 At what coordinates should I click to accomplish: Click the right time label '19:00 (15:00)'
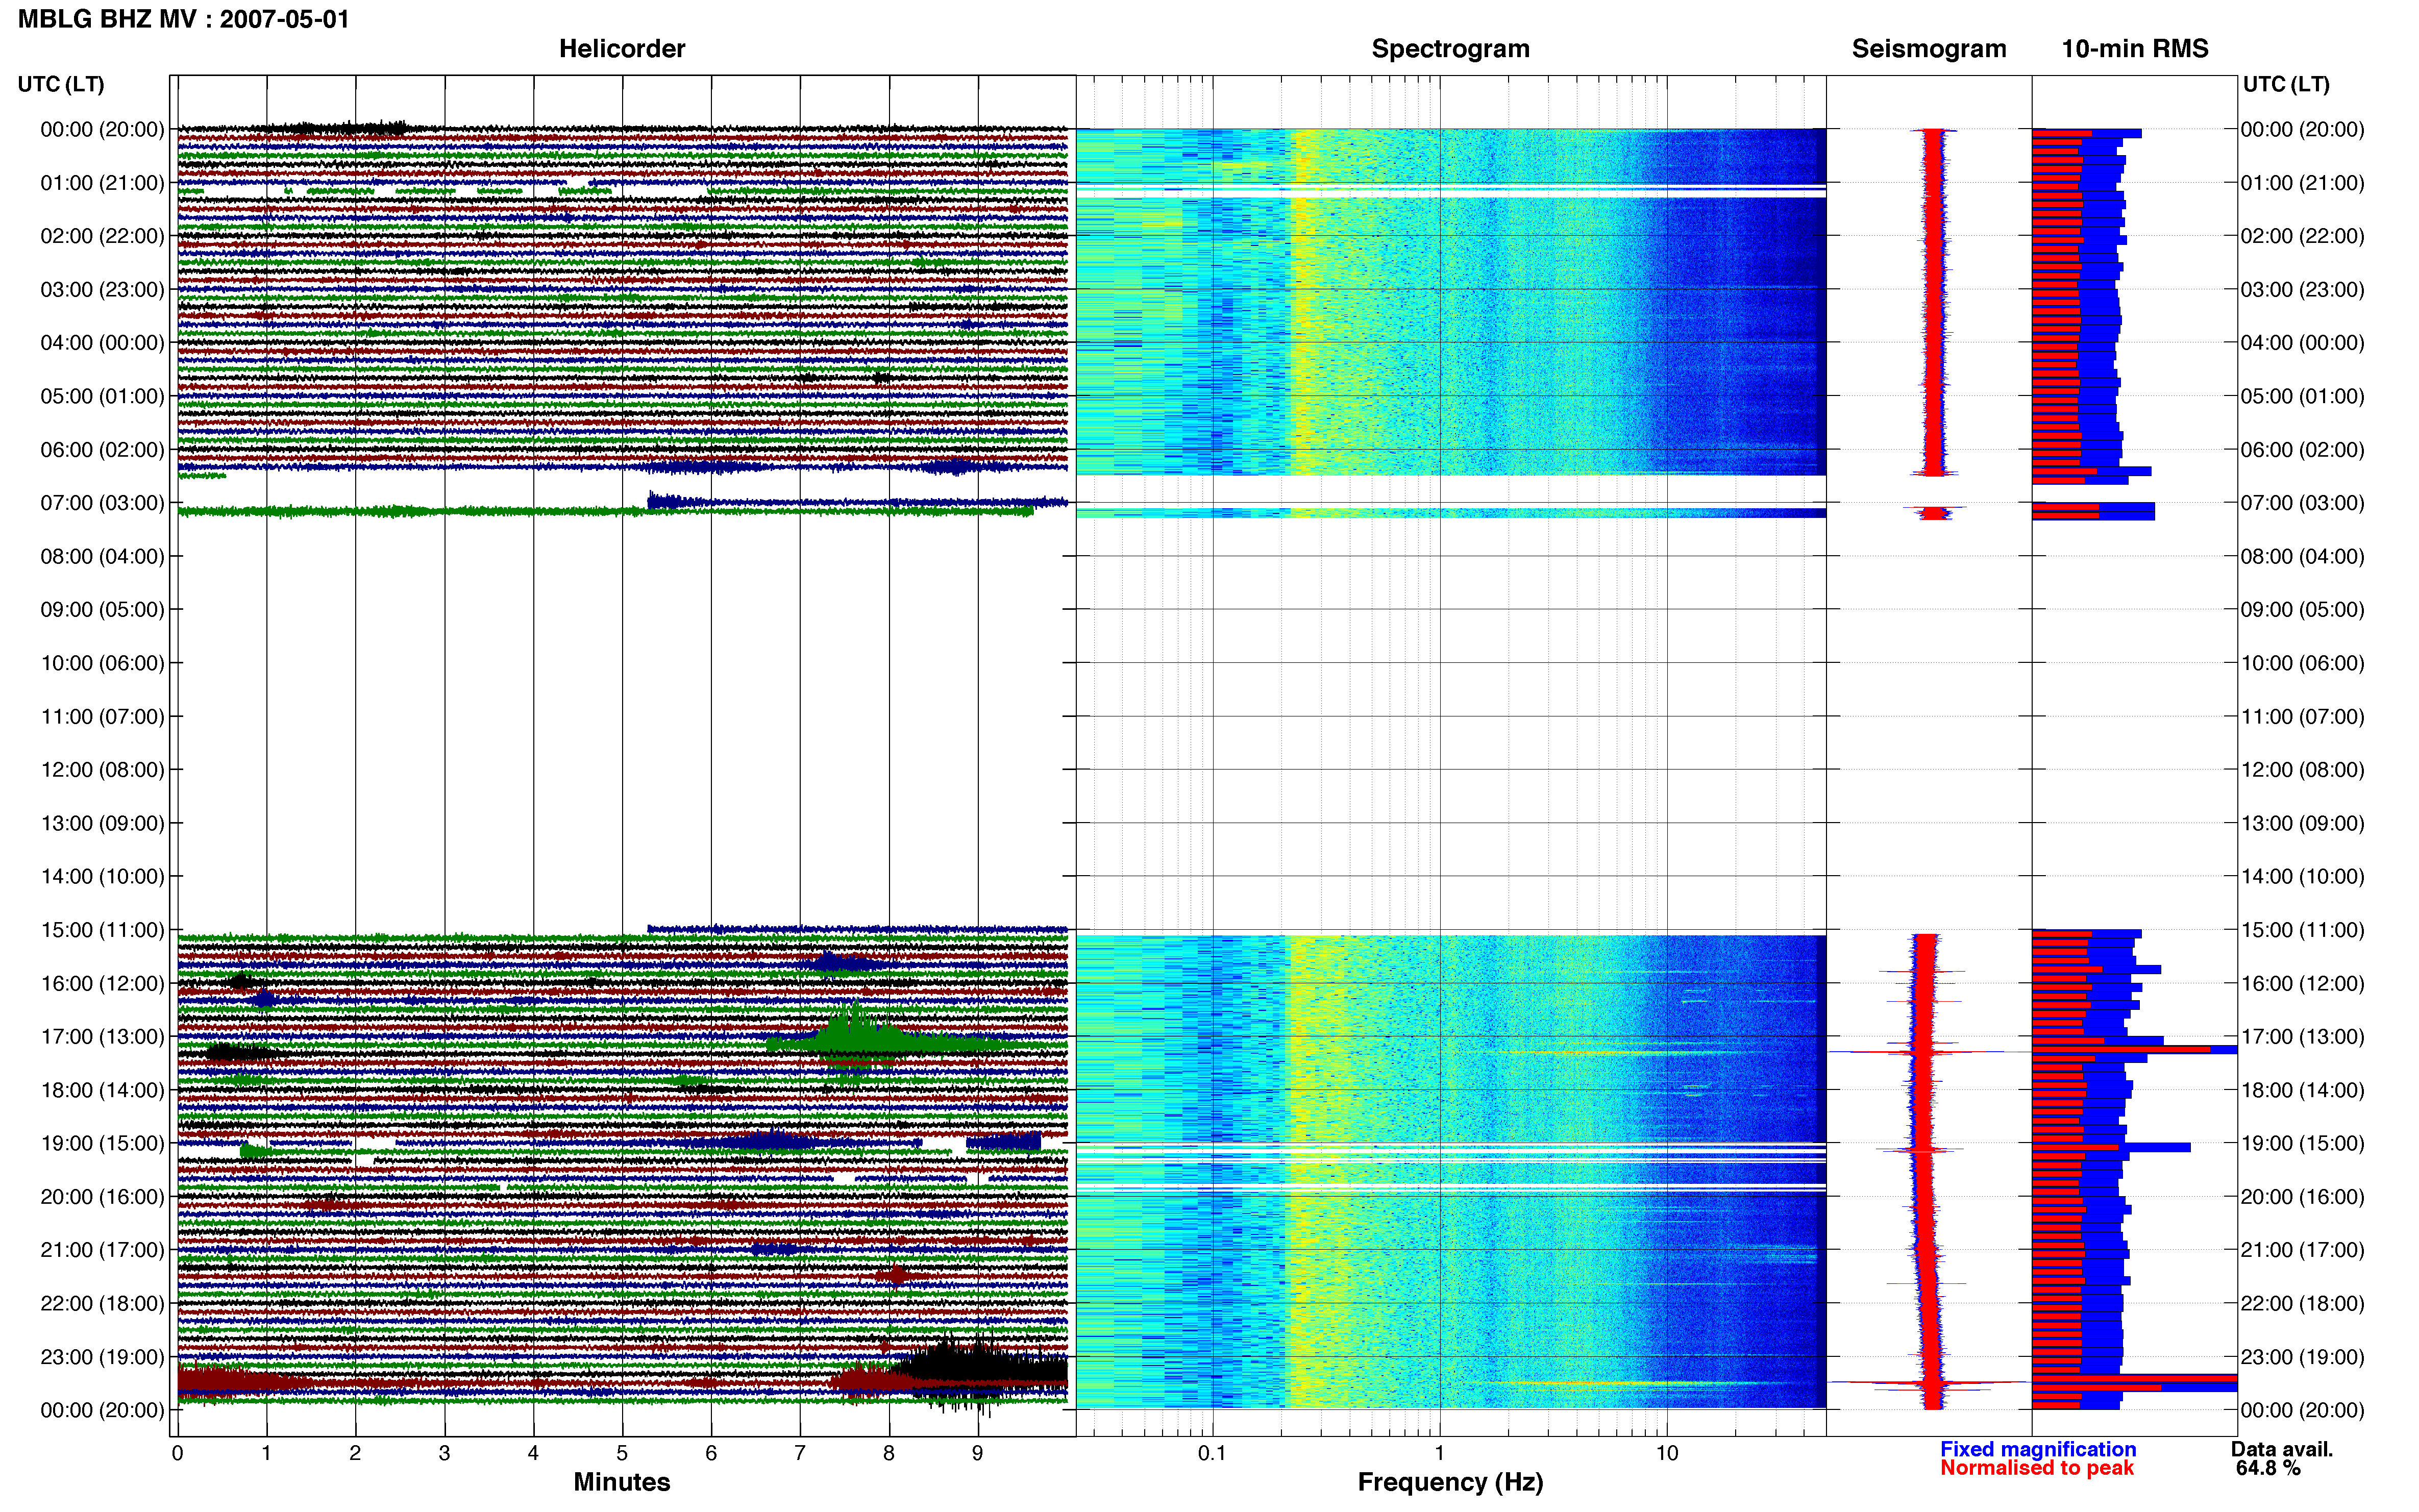coord(2302,1143)
